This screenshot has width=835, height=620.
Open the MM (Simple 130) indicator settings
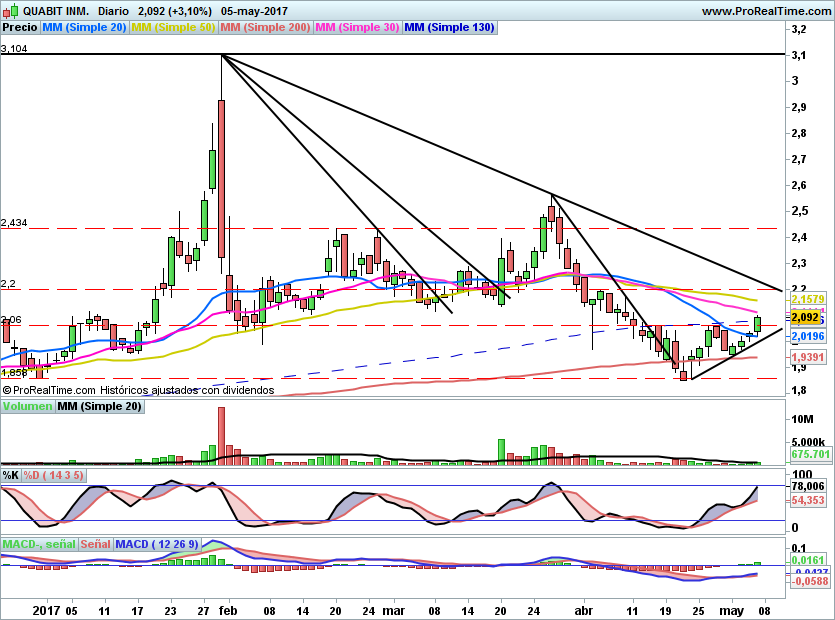click(x=448, y=28)
